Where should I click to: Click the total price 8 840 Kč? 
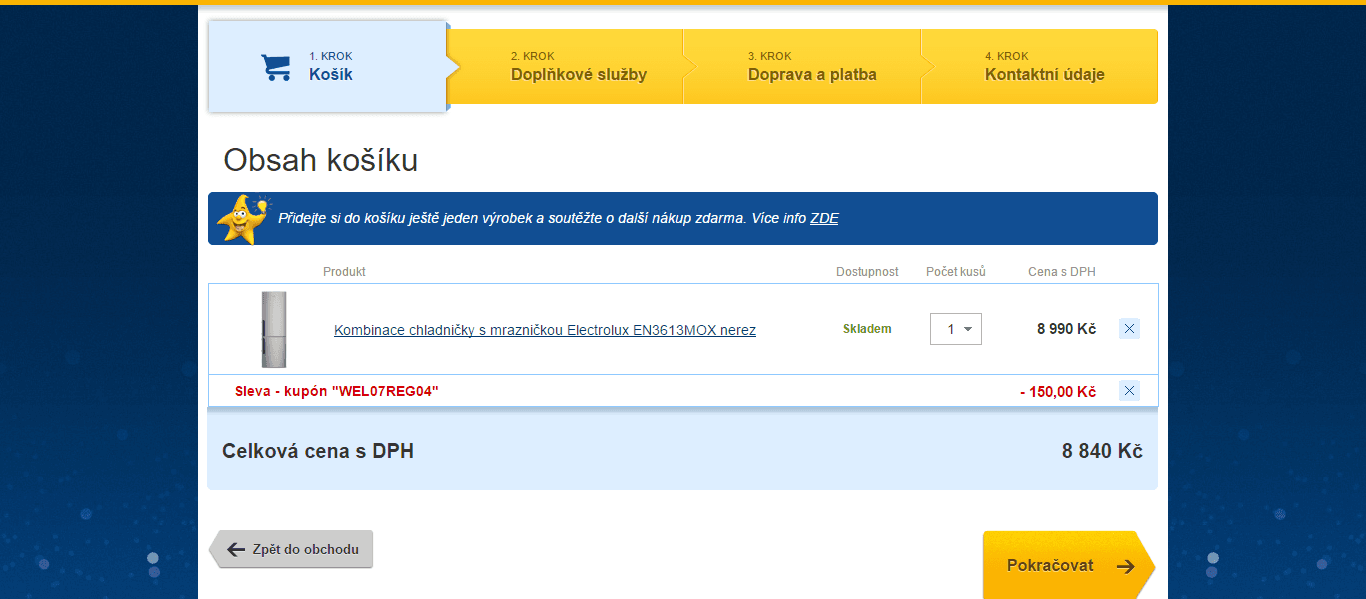click(x=1101, y=452)
